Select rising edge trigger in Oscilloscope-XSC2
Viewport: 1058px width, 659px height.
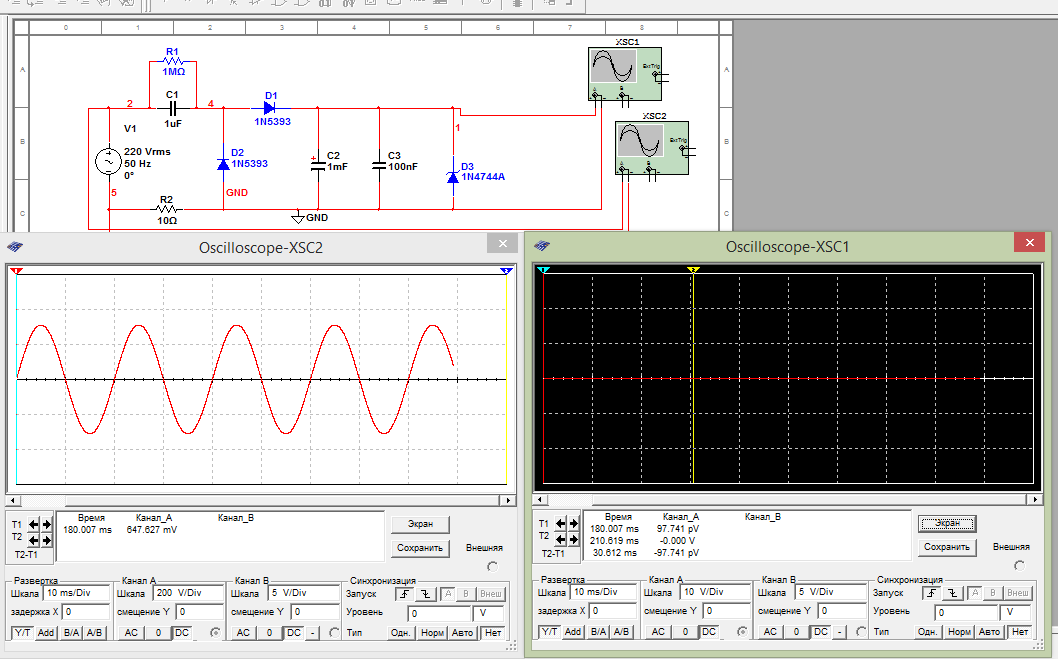tap(405, 593)
